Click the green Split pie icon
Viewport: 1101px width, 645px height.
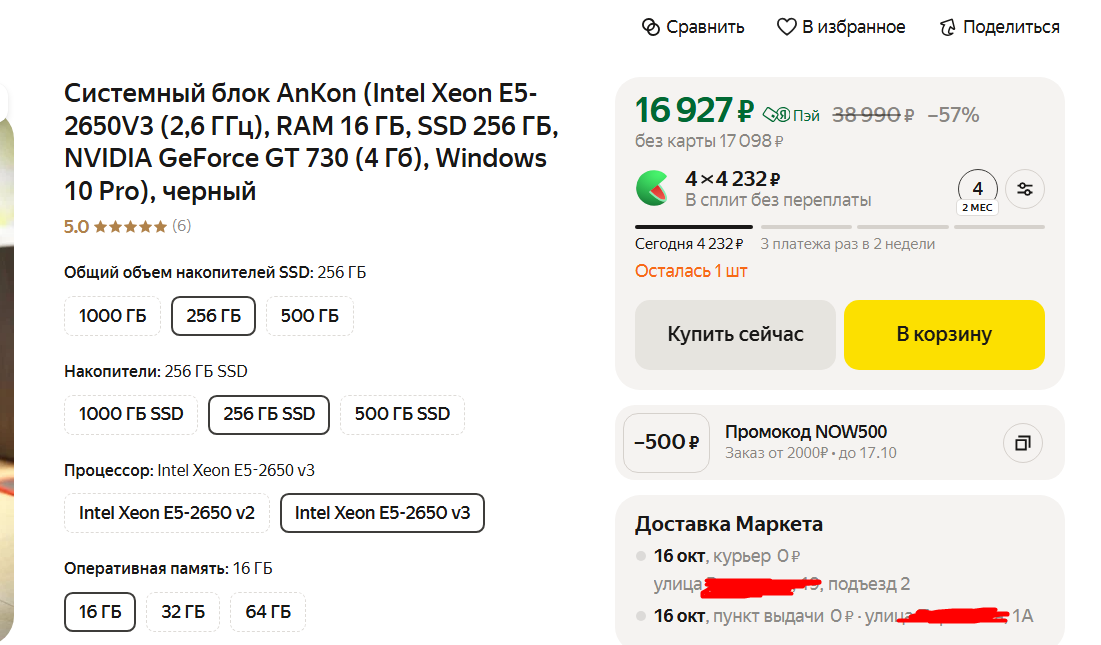[653, 188]
